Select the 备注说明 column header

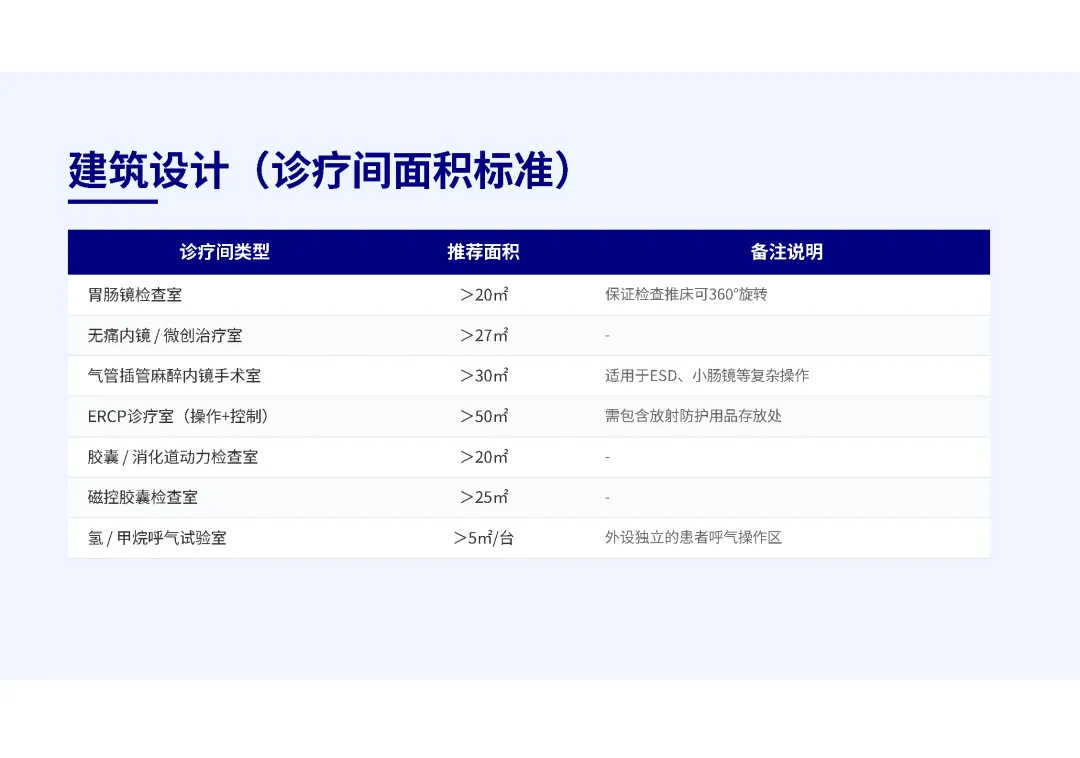click(x=787, y=252)
